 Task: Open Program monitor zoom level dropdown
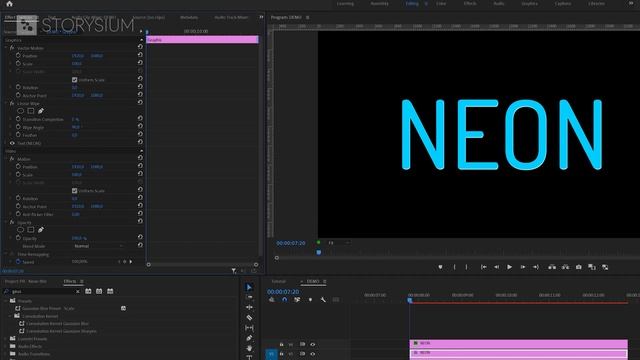[339, 243]
